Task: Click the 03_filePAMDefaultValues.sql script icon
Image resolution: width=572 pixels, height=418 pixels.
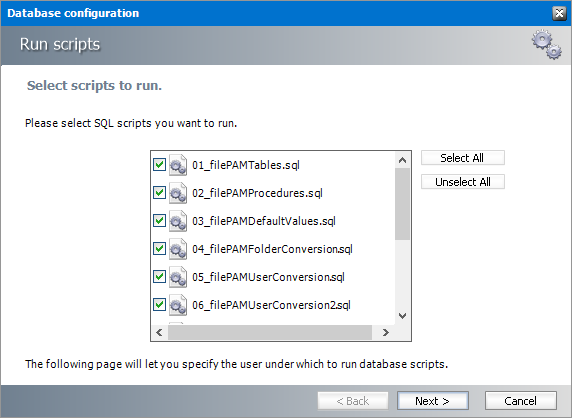Action: (178, 221)
